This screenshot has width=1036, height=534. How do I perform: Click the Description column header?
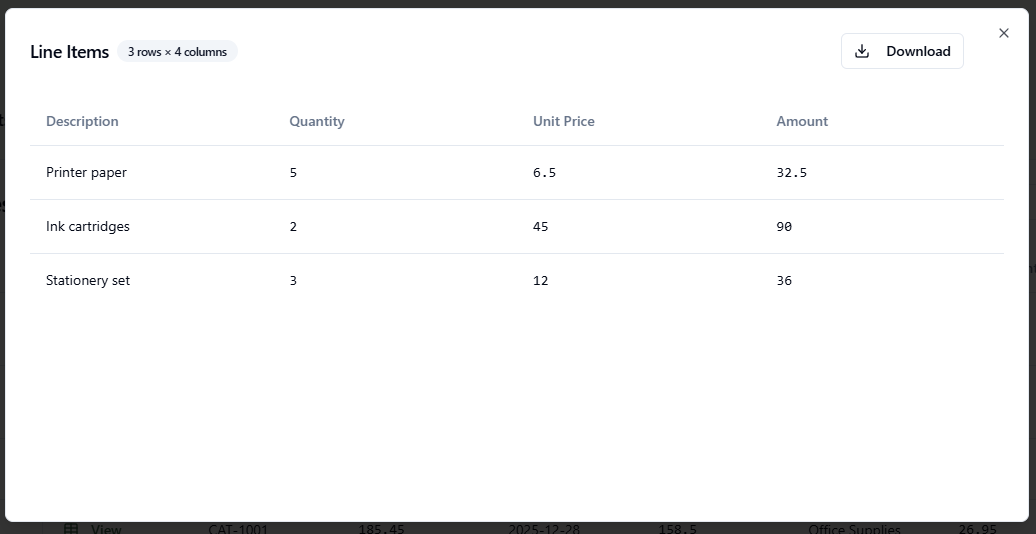coord(82,121)
